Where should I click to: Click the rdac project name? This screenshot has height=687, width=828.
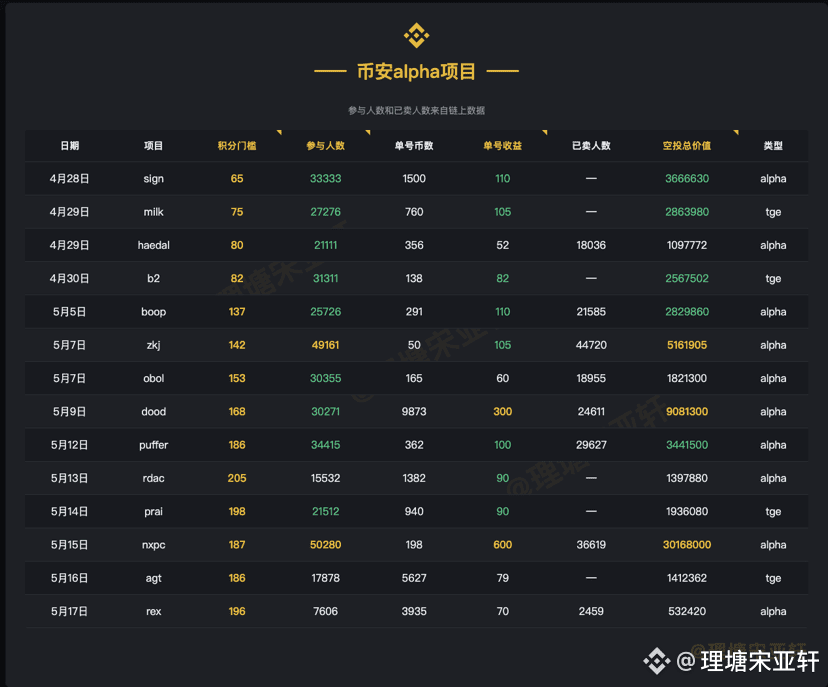pyautogui.click(x=154, y=478)
